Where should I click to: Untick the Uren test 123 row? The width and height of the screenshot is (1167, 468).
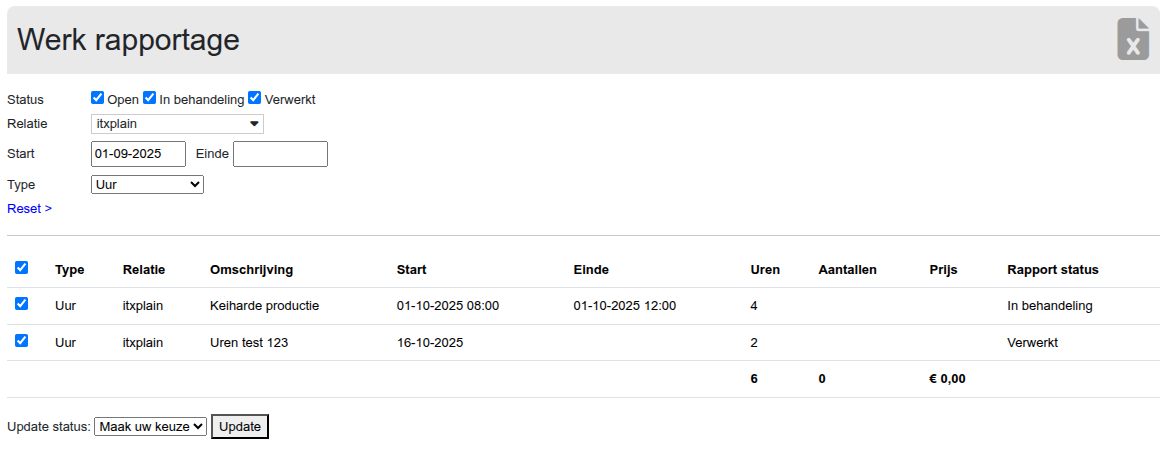[x=22, y=341]
